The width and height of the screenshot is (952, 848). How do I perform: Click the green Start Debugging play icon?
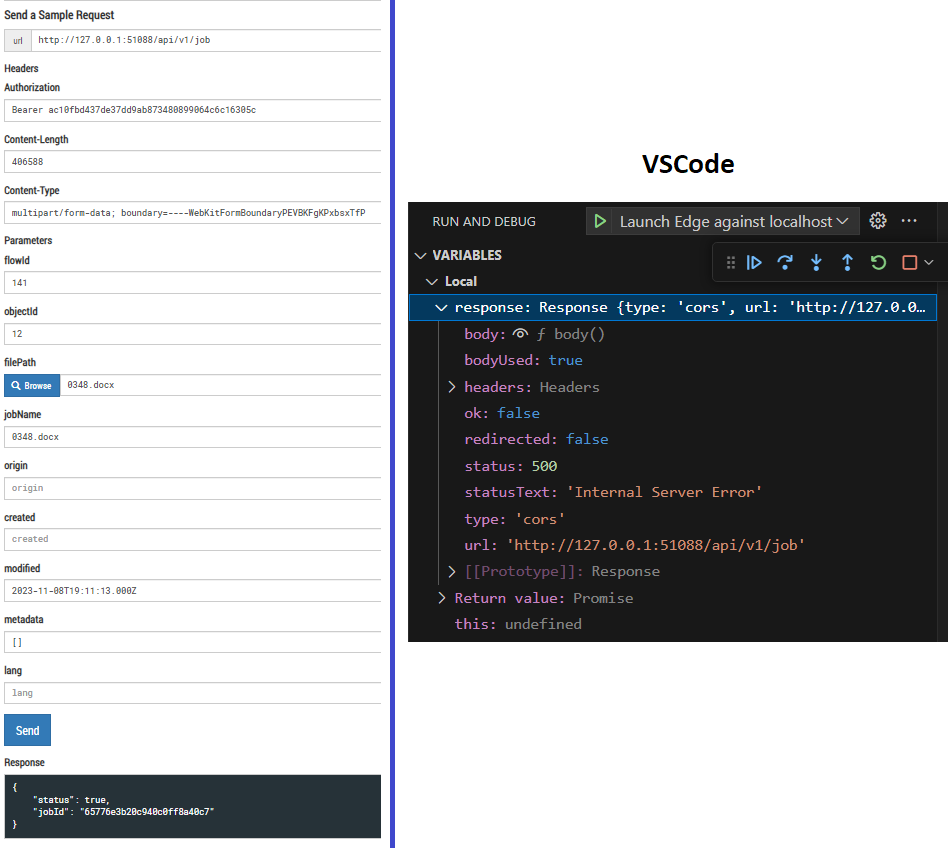tap(600, 221)
